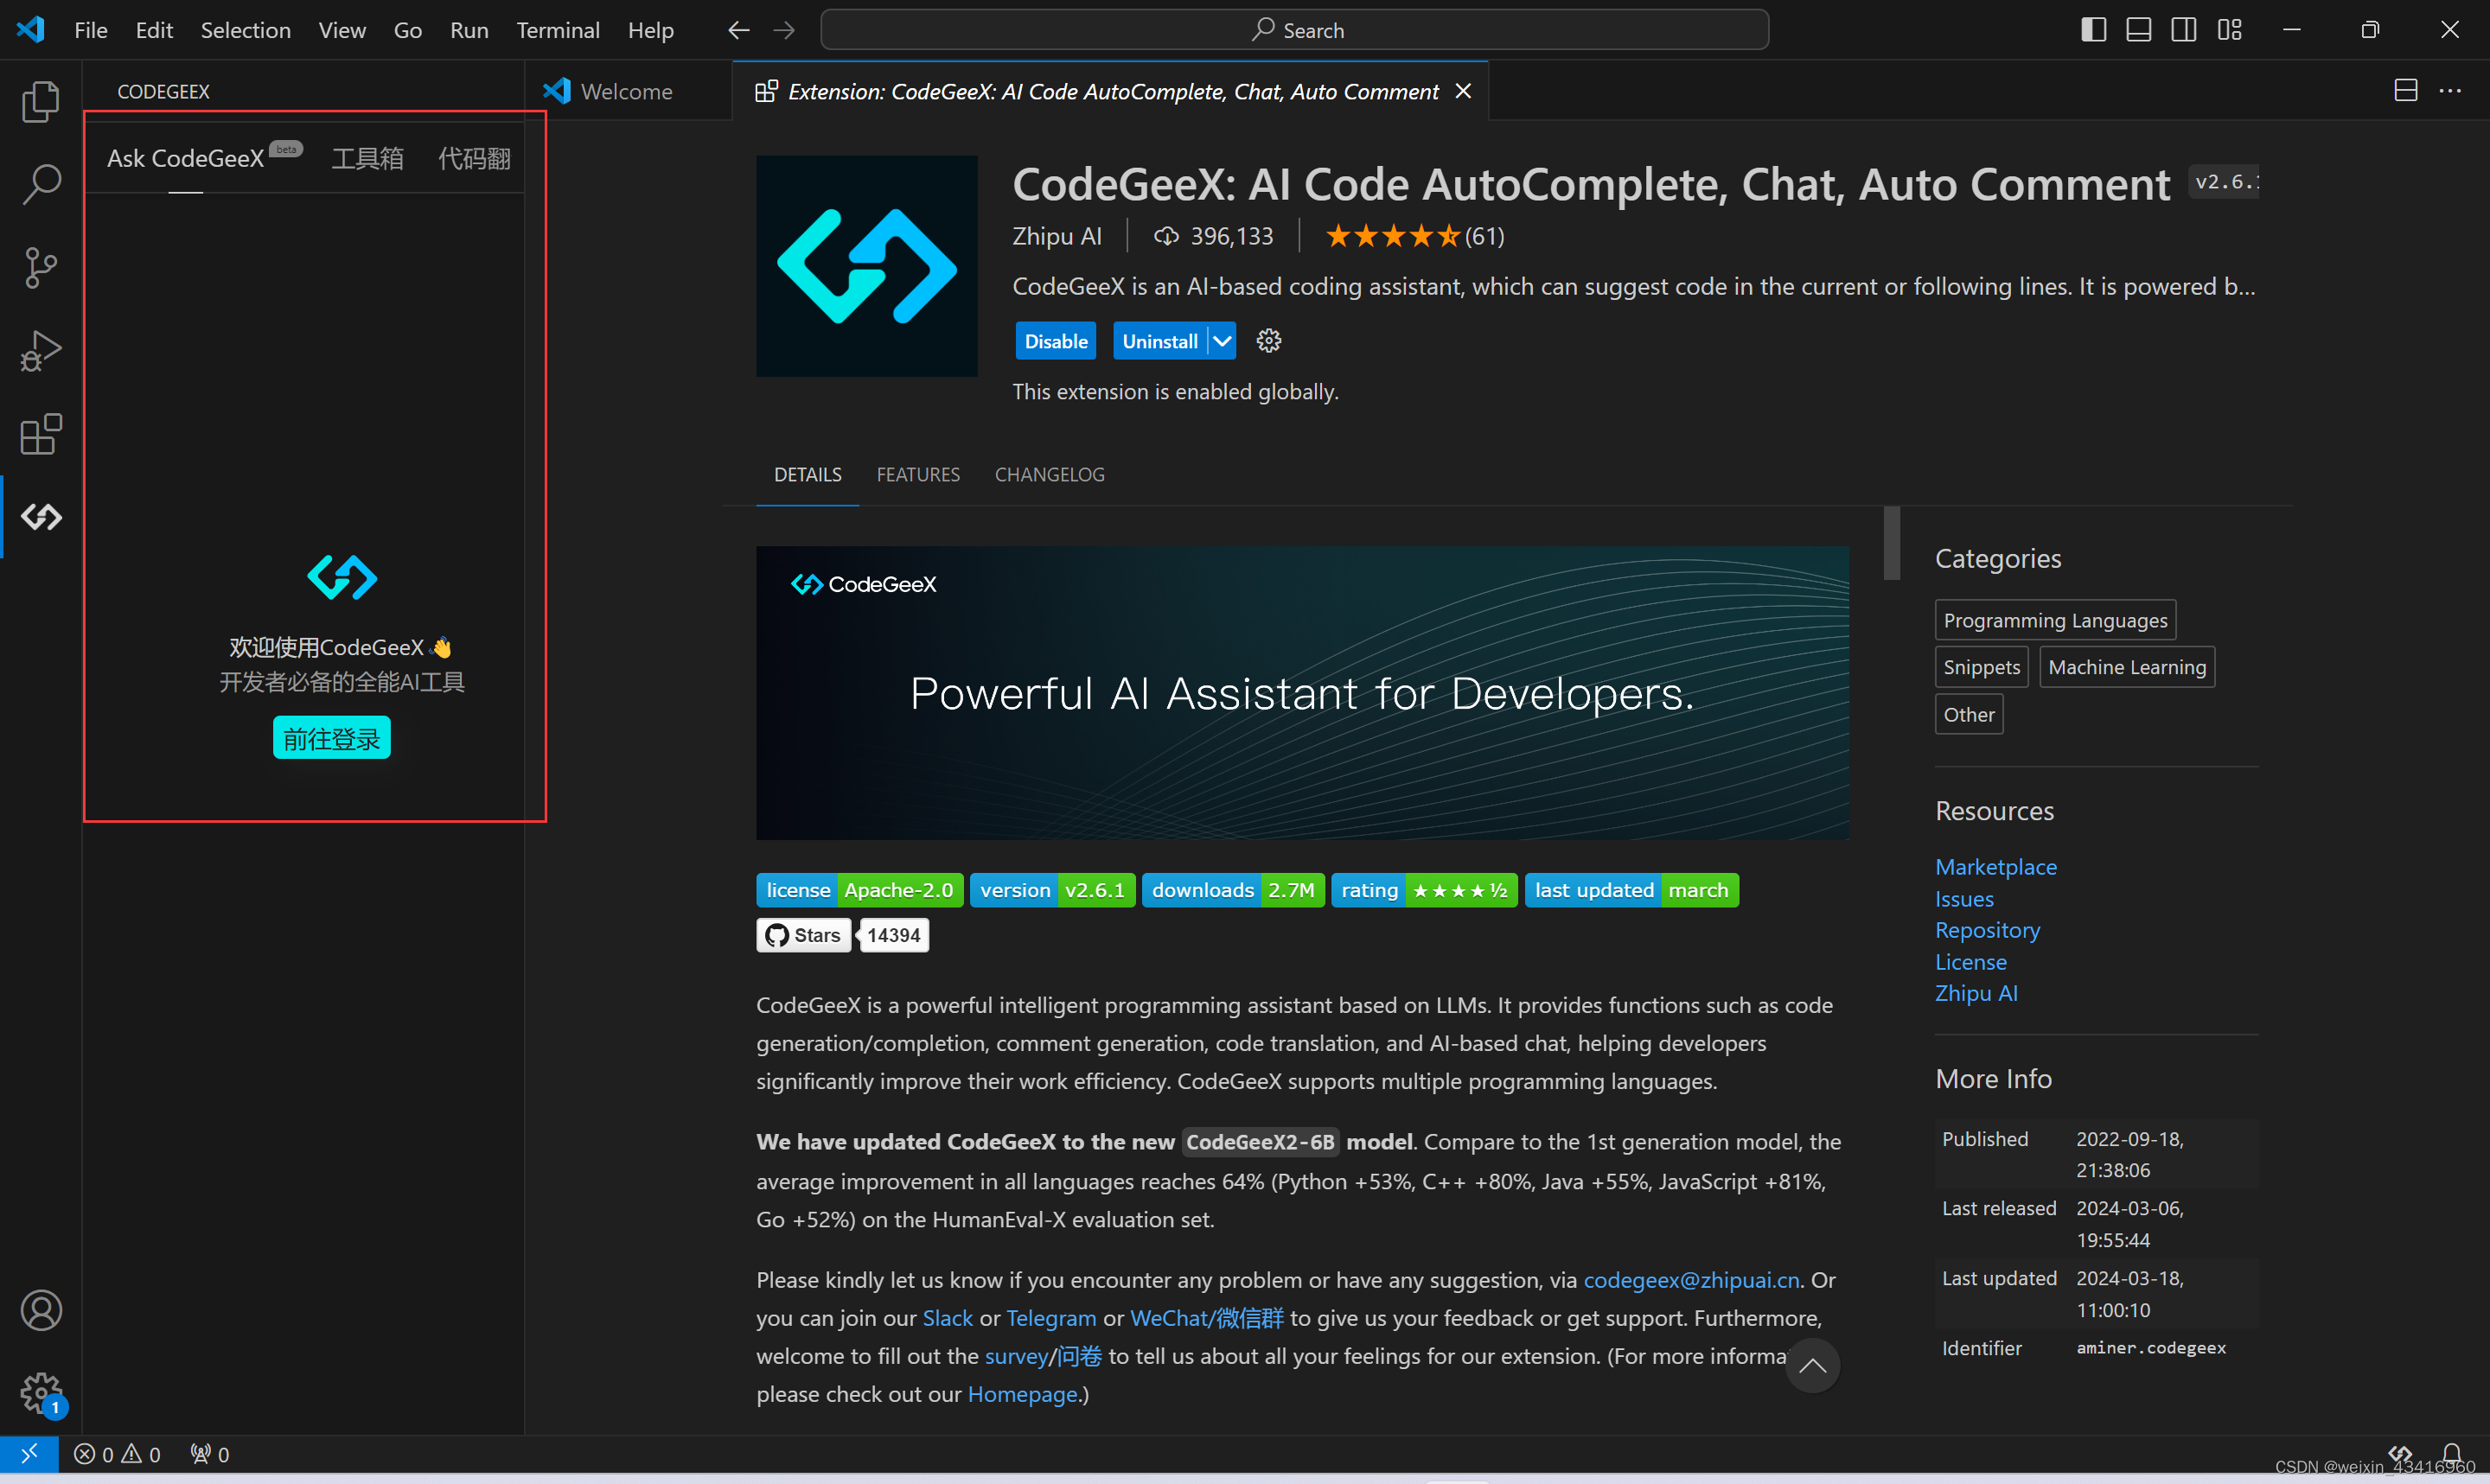The height and width of the screenshot is (1484, 2490).
Task: Expand the extension settings gear menu
Action: 1269,339
